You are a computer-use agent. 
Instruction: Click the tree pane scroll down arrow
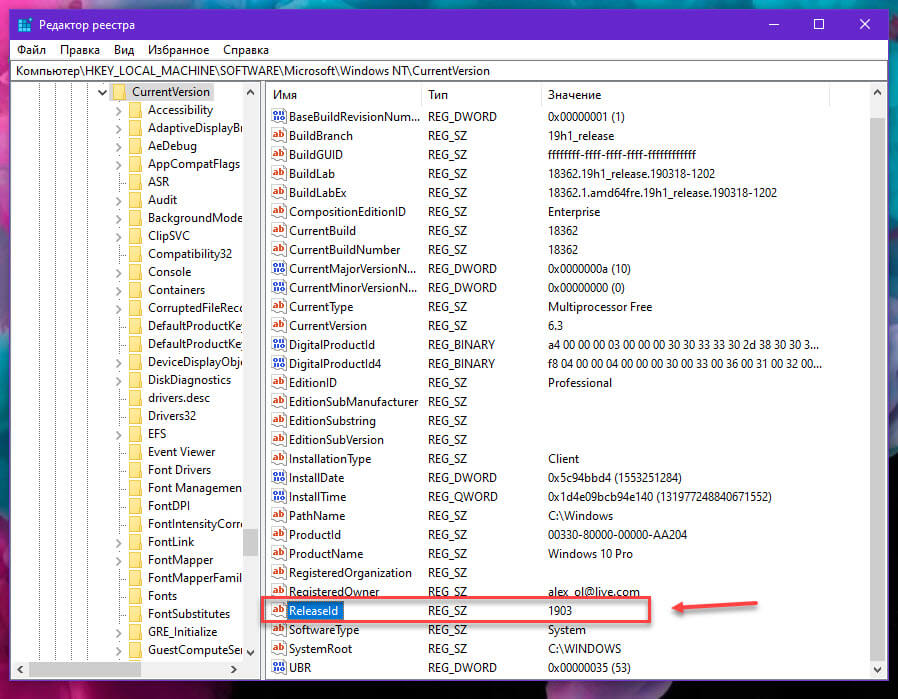pos(250,651)
